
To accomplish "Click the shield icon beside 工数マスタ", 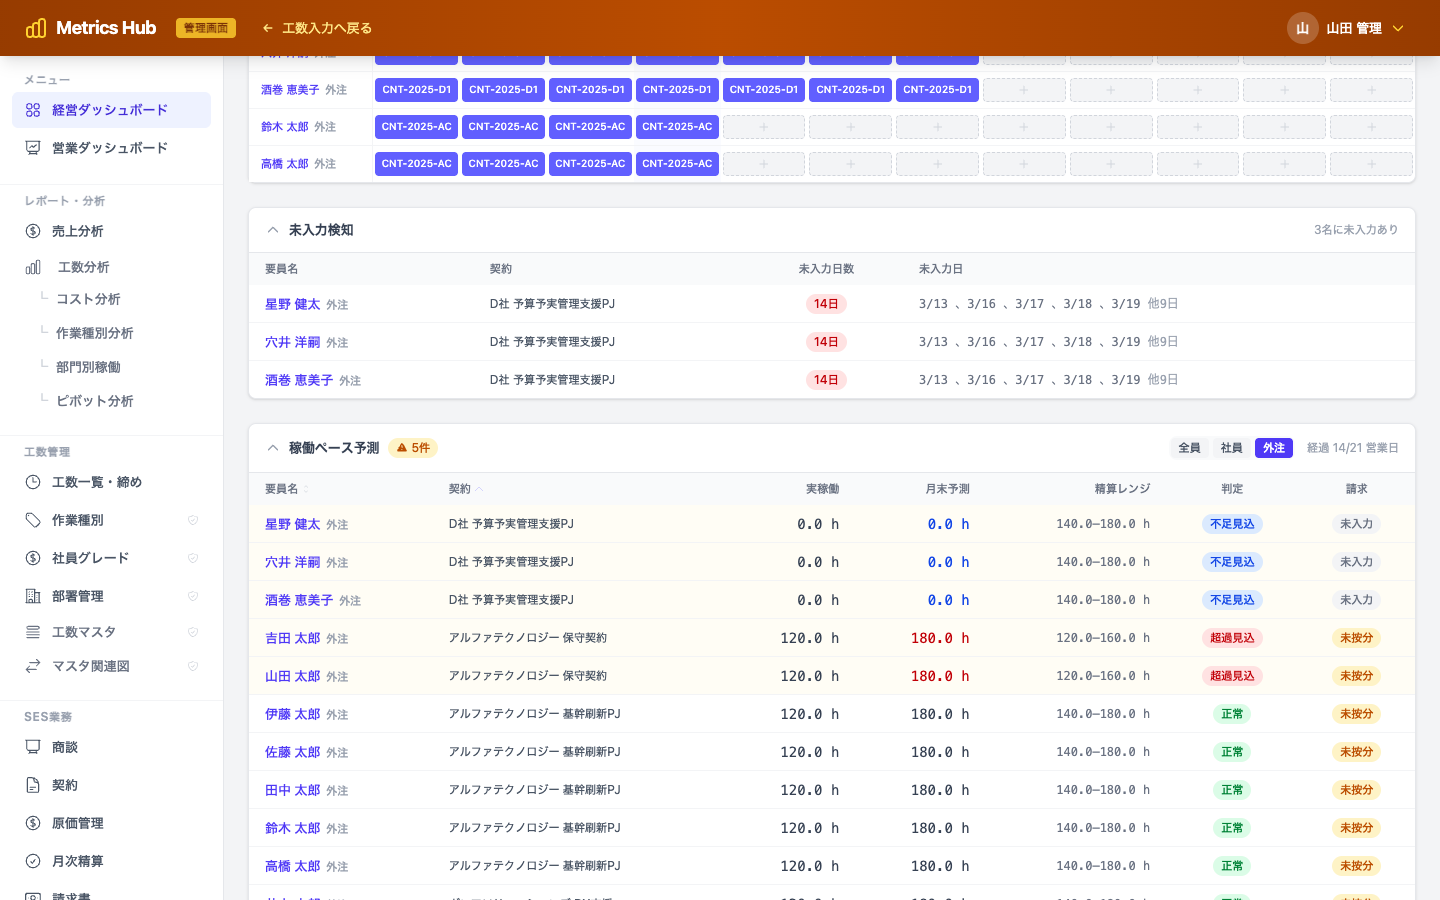I will [x=193, y=632].
